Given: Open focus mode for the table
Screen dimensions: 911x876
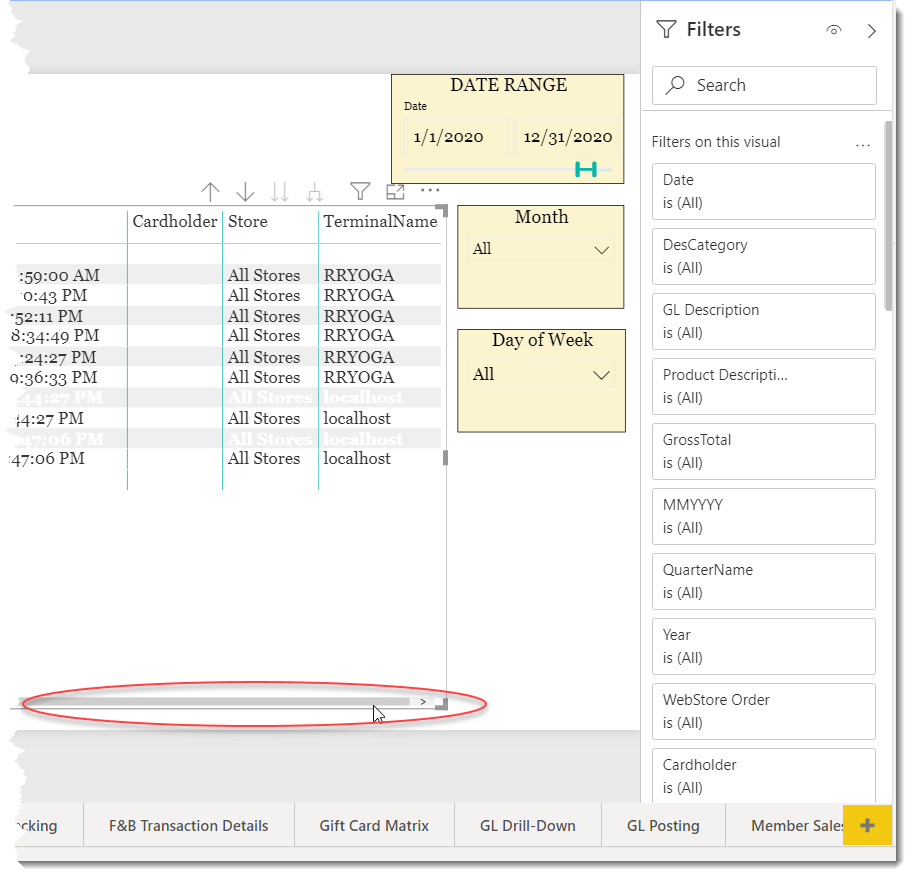Looking at the screenshot, I should point(395,191).
